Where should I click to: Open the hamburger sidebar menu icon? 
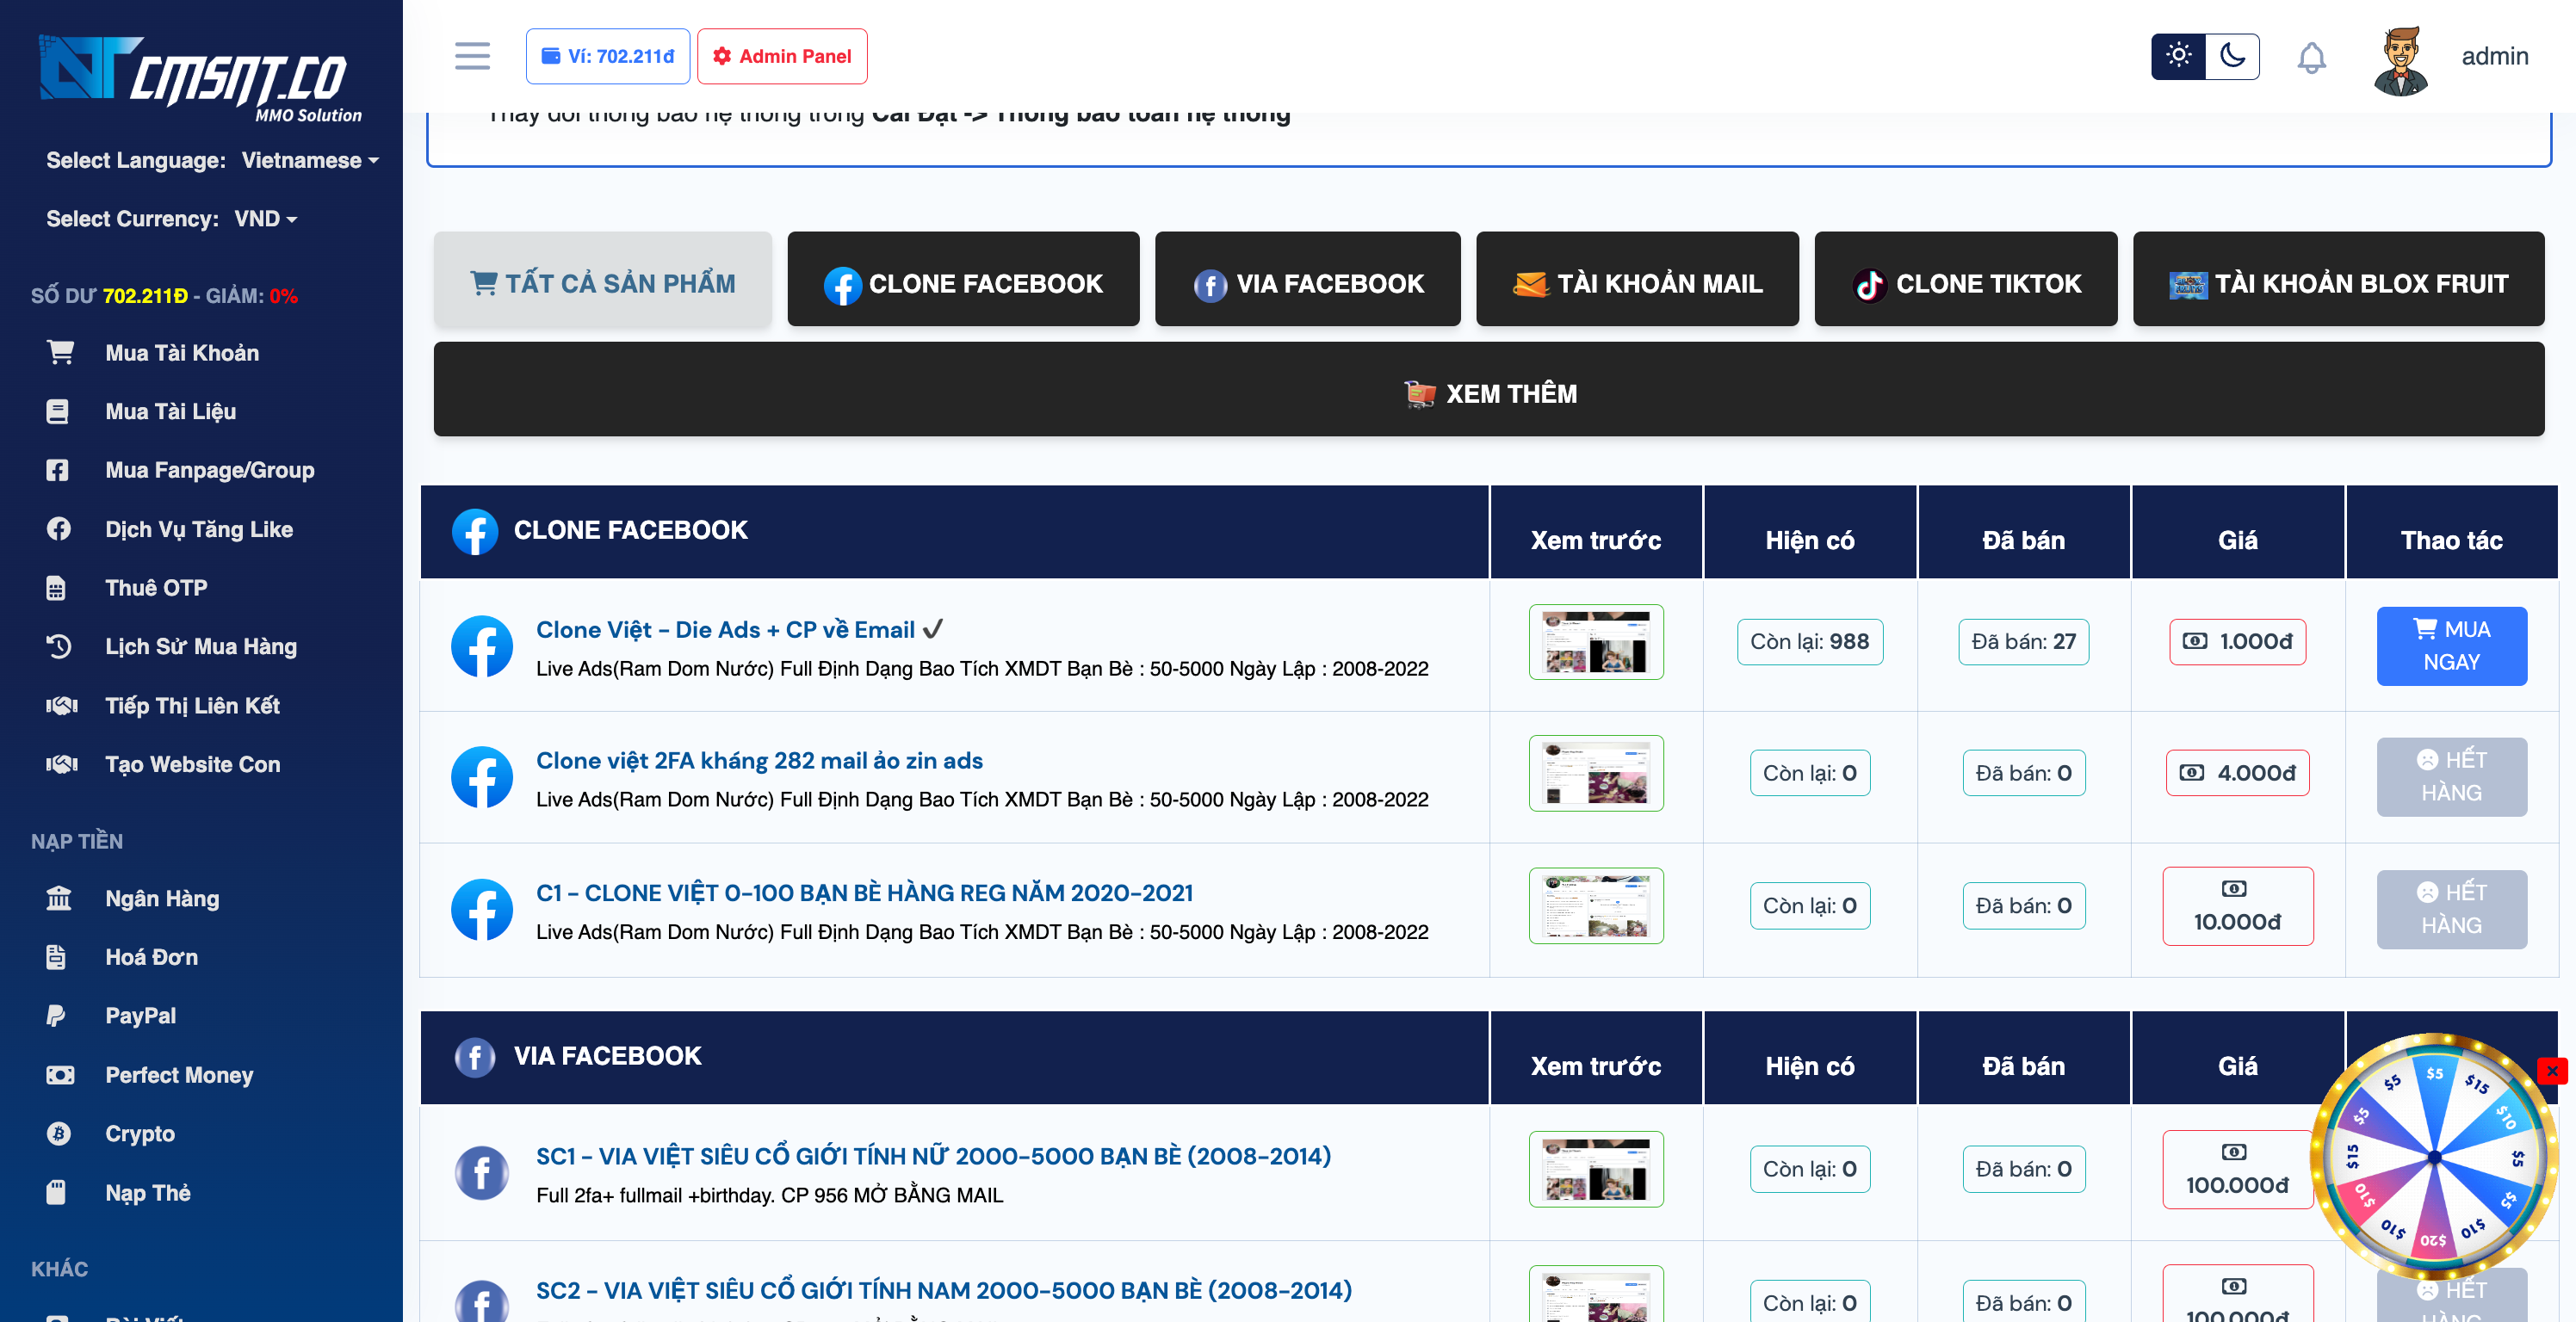(x=472, y=56)
